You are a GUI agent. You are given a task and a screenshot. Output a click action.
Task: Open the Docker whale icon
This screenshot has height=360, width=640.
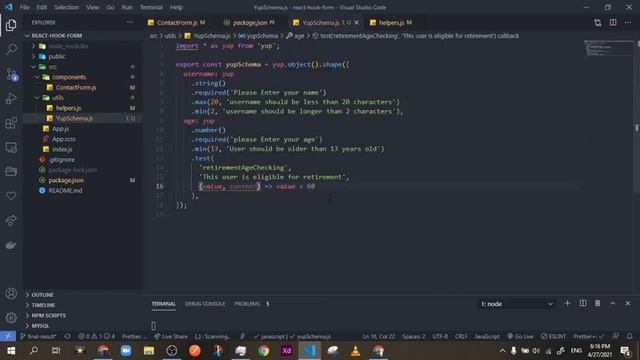(11, 245)
